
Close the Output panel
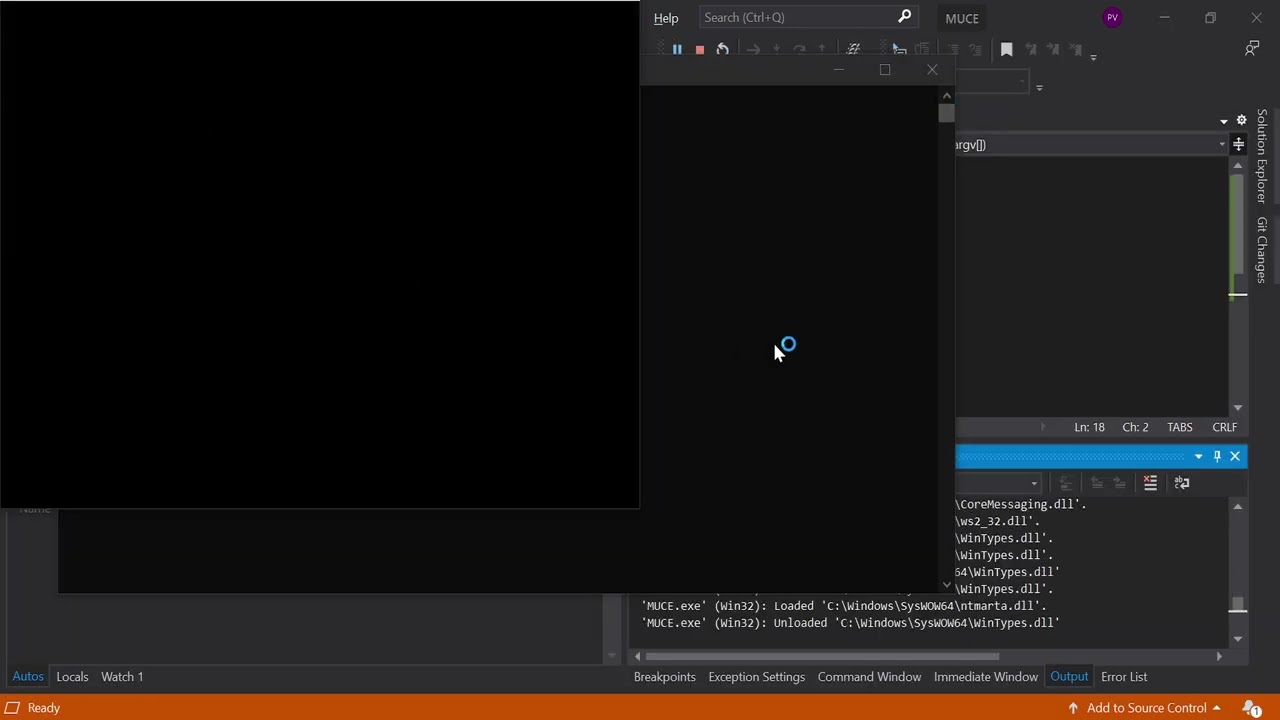pos(1235,456)
